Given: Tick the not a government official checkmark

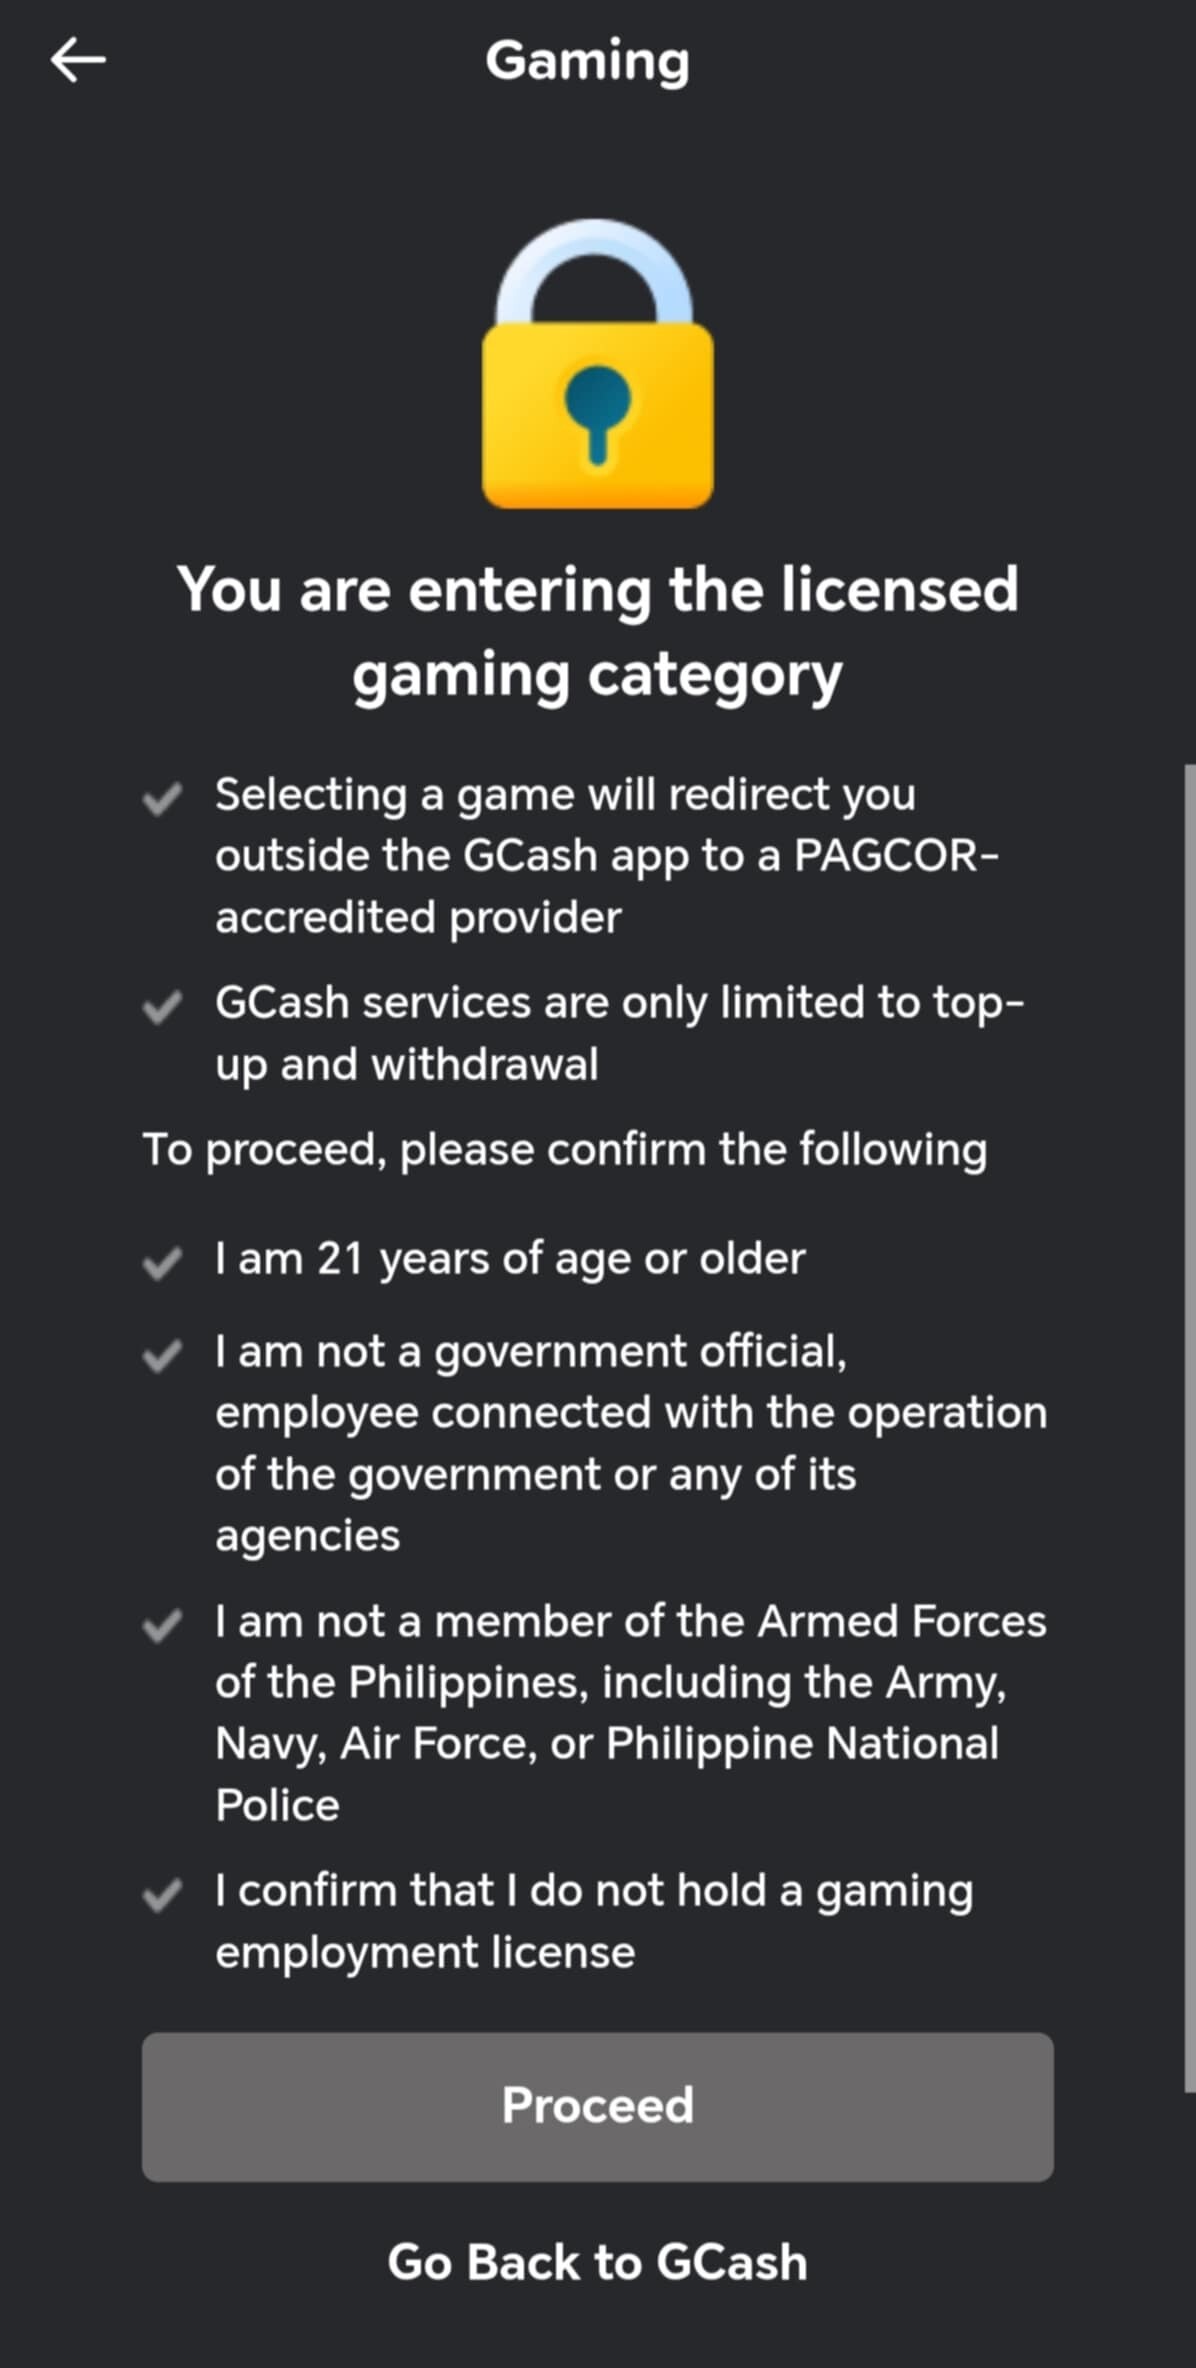Looking at the screenshot, I should point(162,1355).
